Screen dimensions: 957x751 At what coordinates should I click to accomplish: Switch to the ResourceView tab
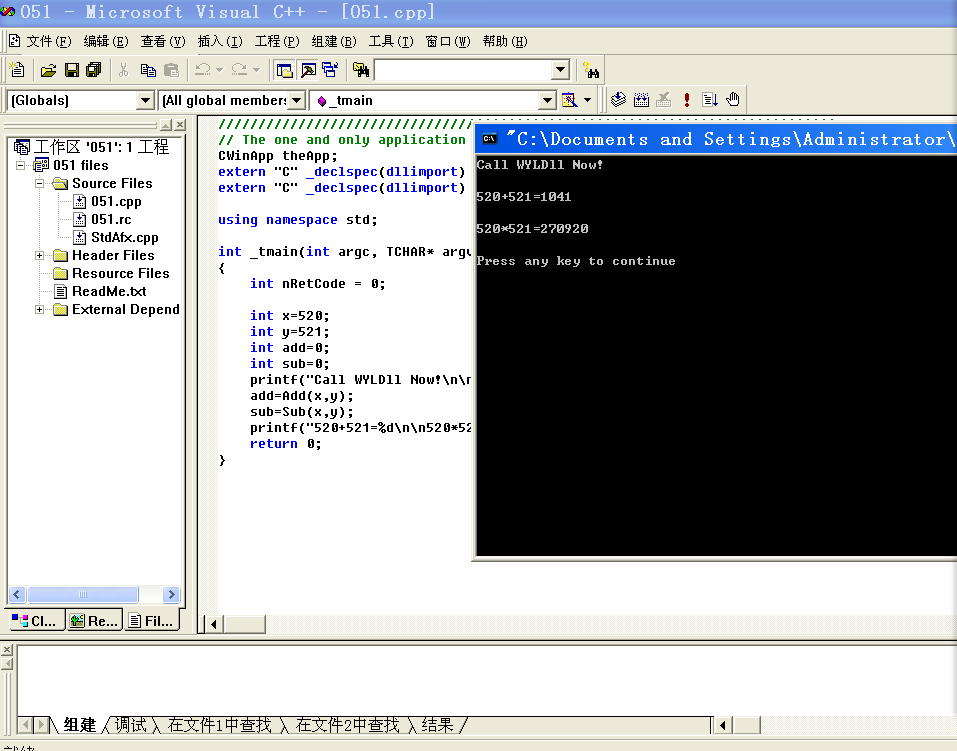[94, 621]
